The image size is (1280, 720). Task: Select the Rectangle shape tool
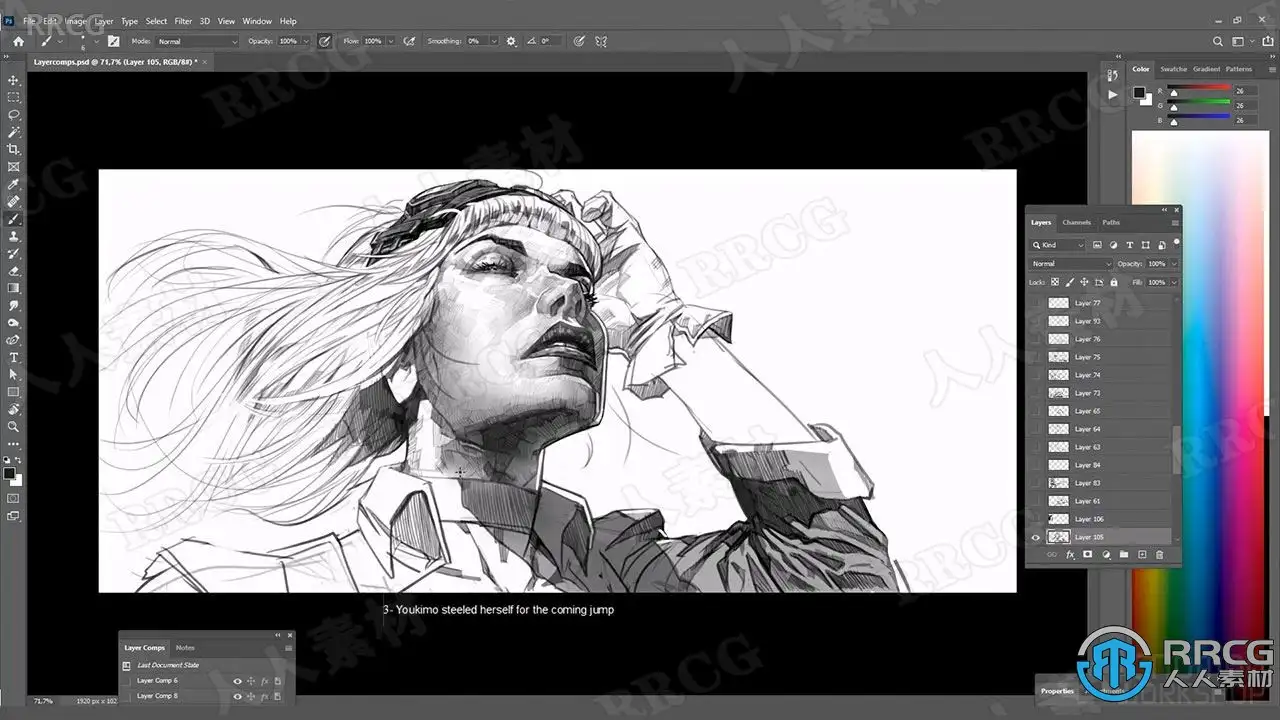click(13, 392)
